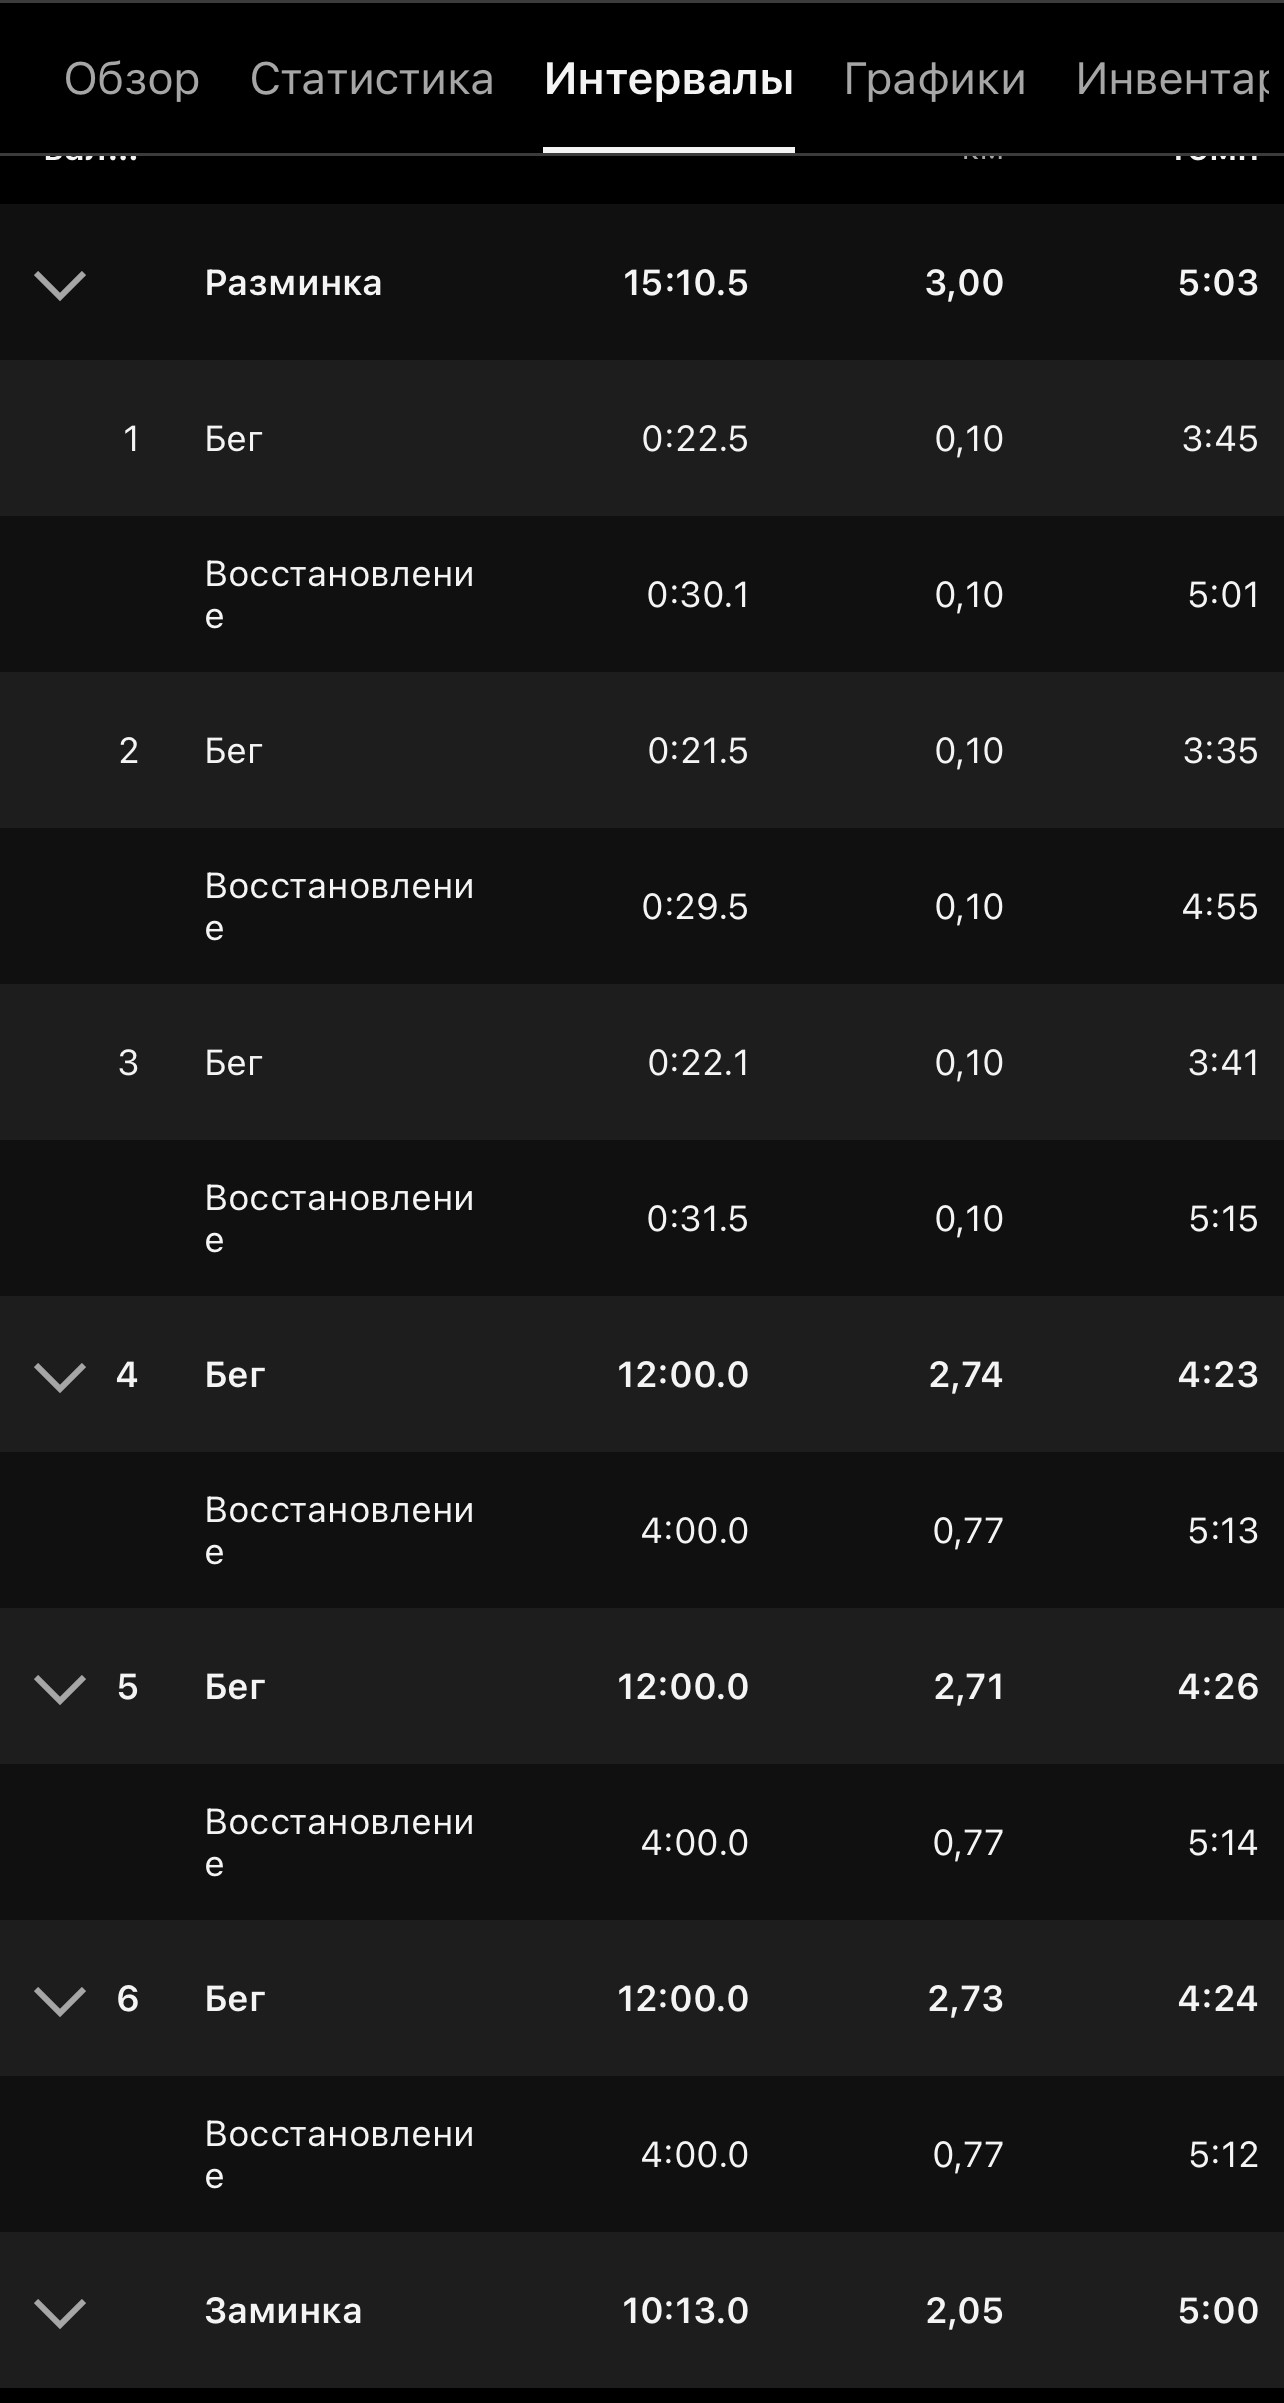Image resolution: width=1284 pixels, height=2403 pixels.
Task: Tap the Восстановление row with time 0:30.1
Action: (642, 594)
